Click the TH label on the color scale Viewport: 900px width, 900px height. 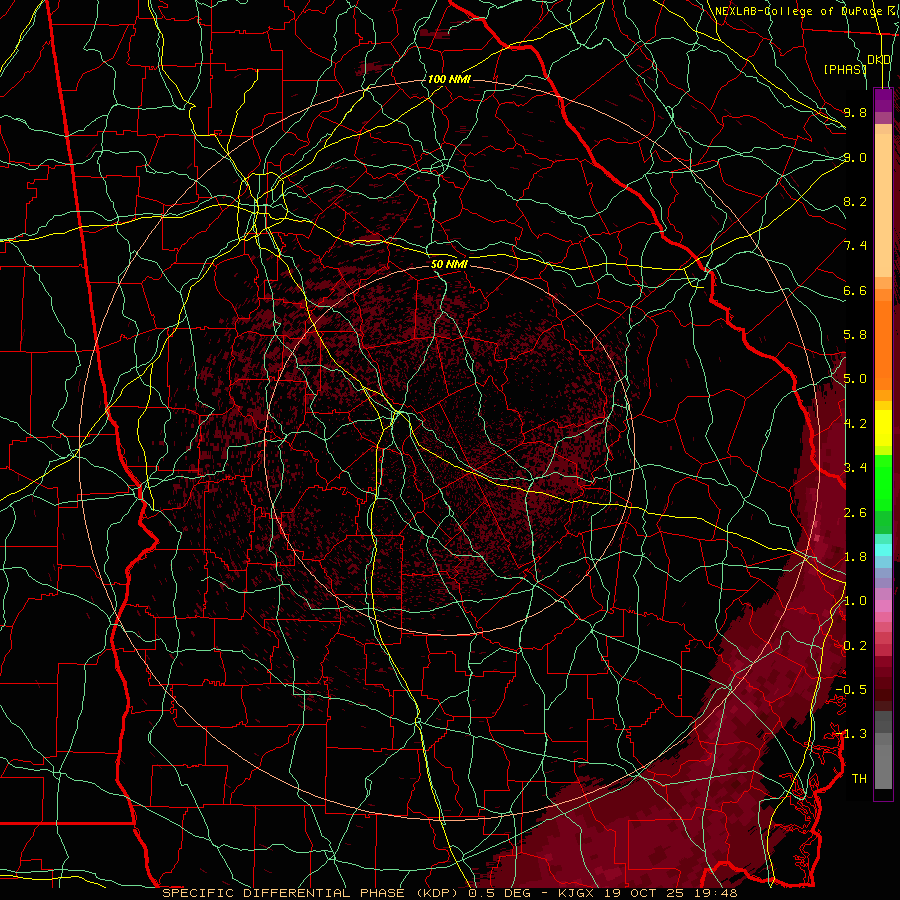point(859,778)
